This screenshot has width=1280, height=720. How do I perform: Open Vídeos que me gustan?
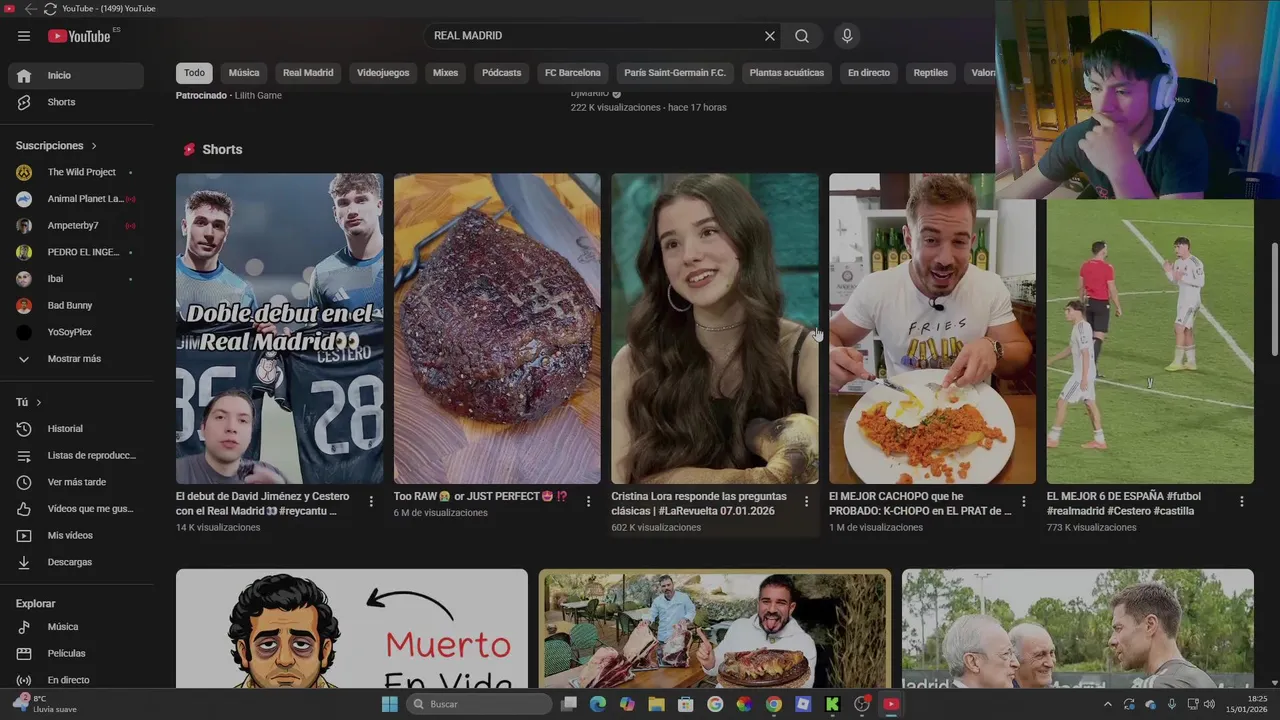tap(76, 508)
